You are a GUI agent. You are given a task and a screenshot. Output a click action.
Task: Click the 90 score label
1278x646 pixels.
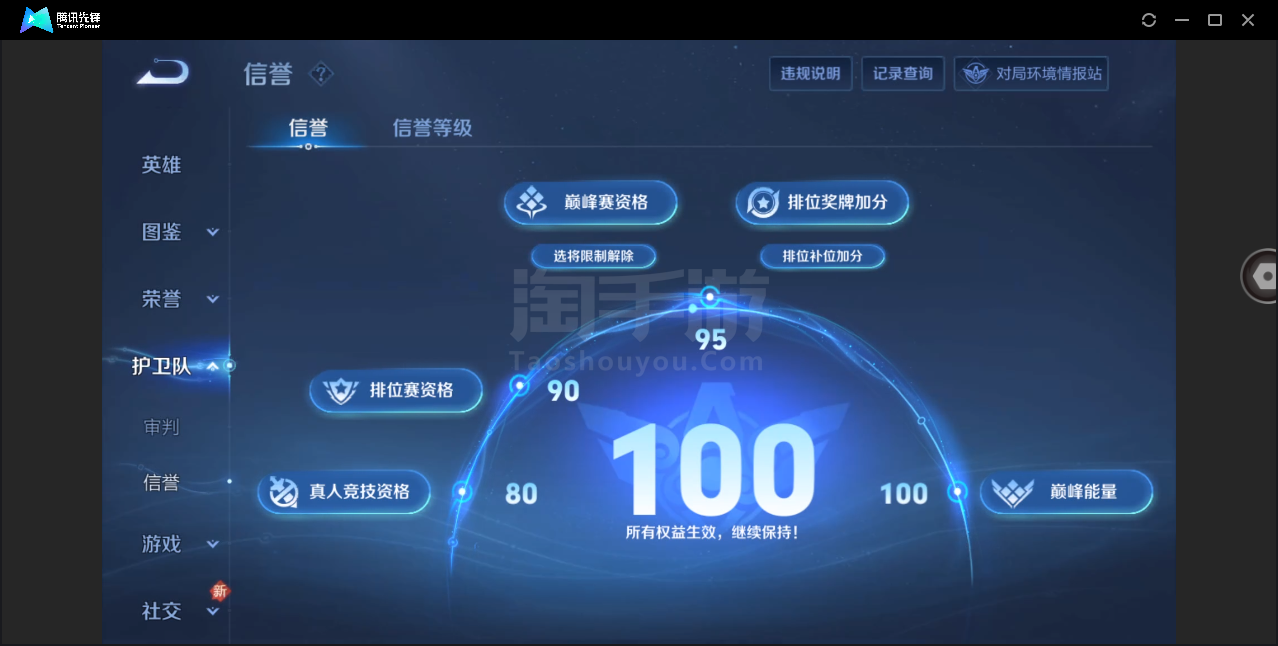(564, 392)
